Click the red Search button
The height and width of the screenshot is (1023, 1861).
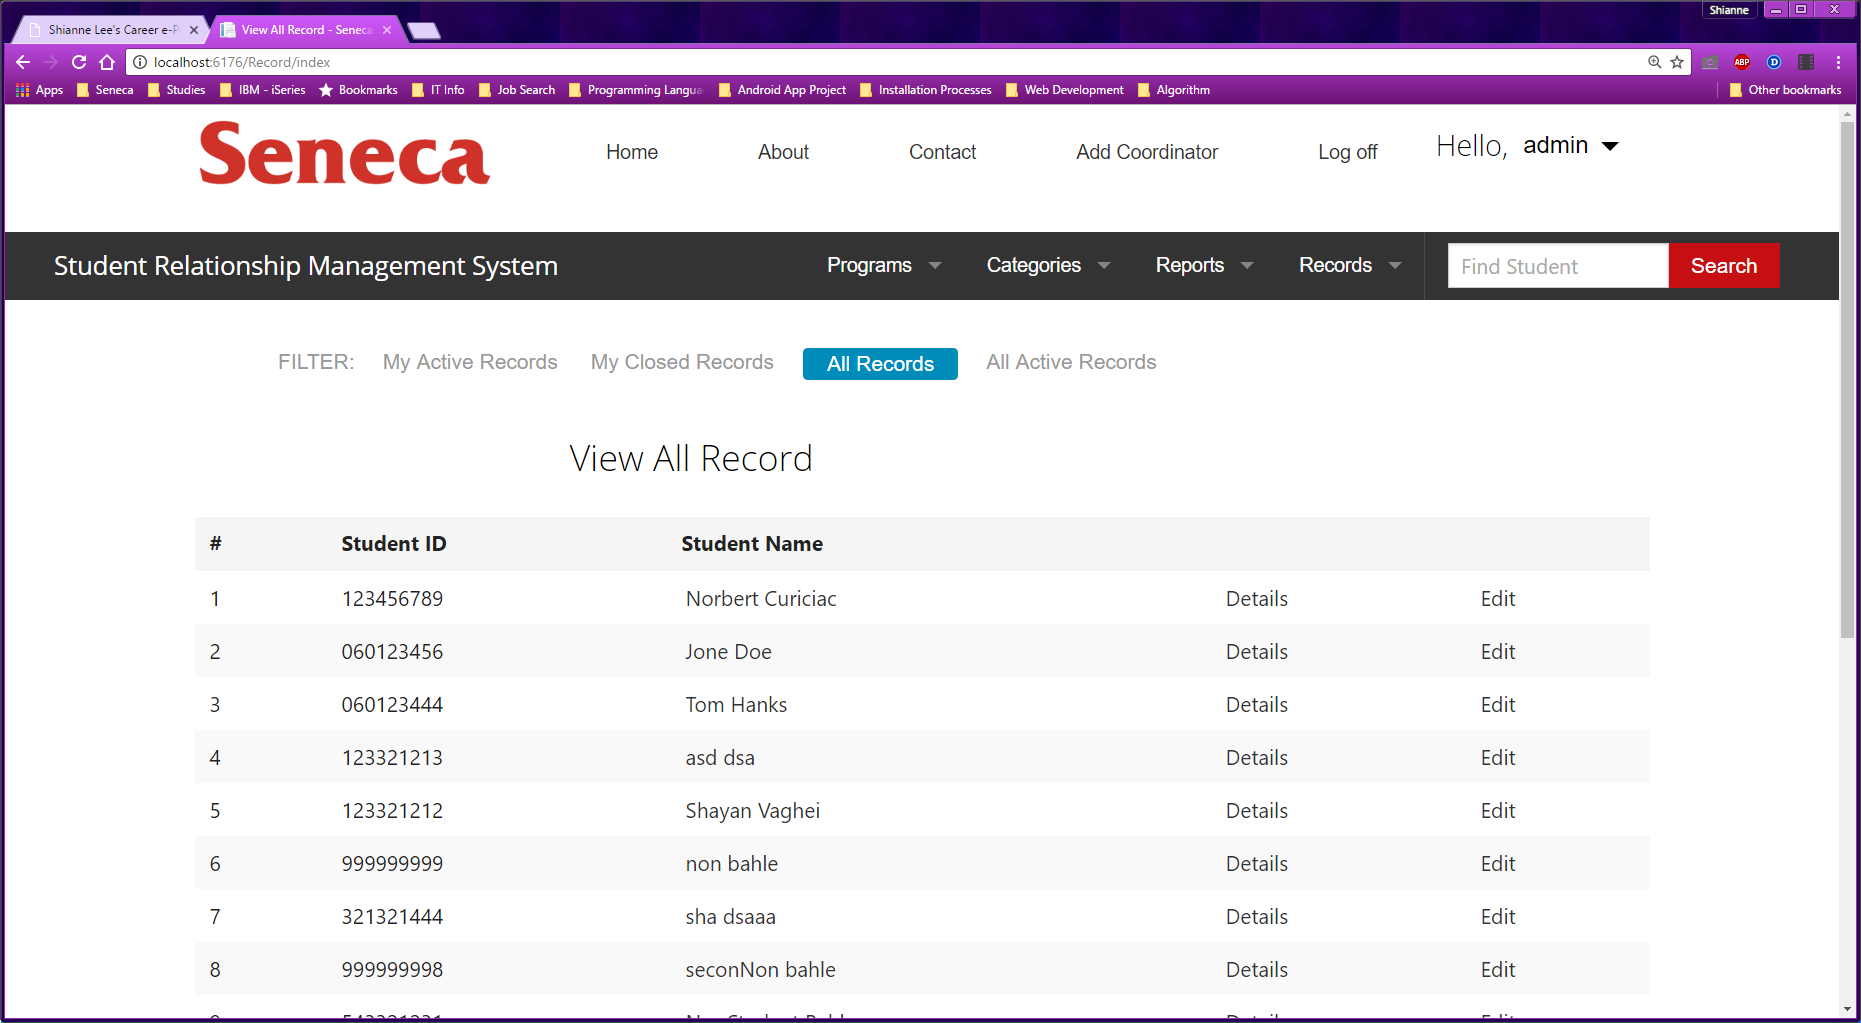(1724, 266)
